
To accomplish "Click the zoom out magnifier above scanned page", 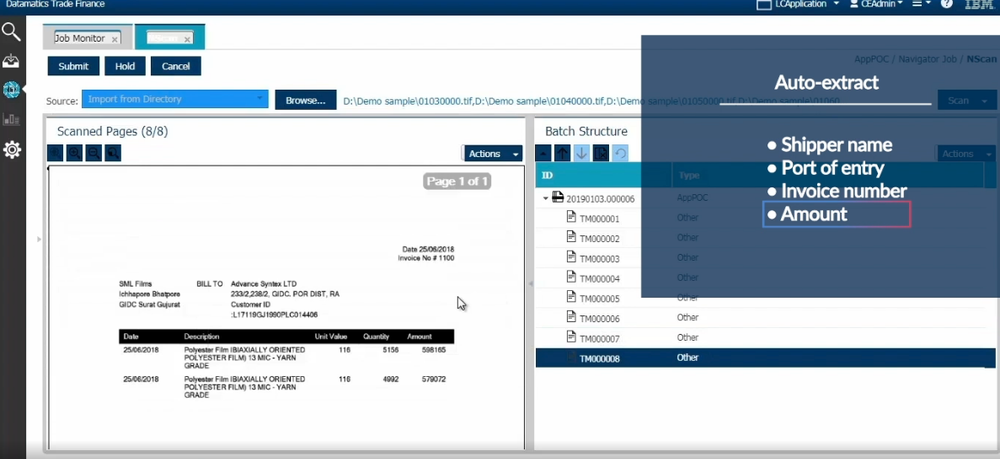I will pyautogui.click(x=94, y=153).
